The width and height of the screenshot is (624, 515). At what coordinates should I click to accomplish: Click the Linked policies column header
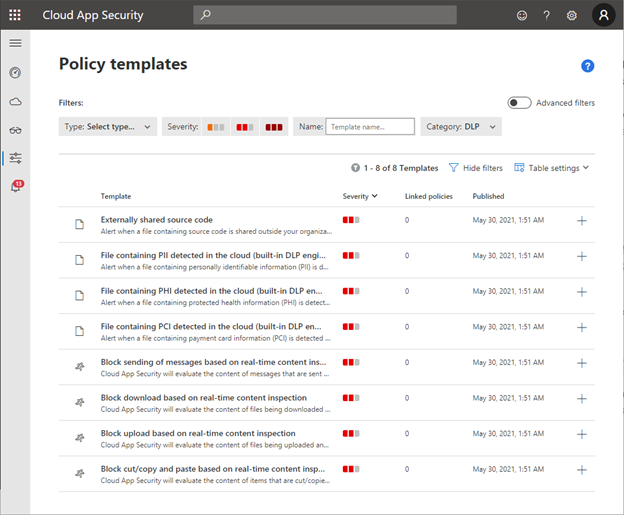pyautogui.click(x=429, y=196)
